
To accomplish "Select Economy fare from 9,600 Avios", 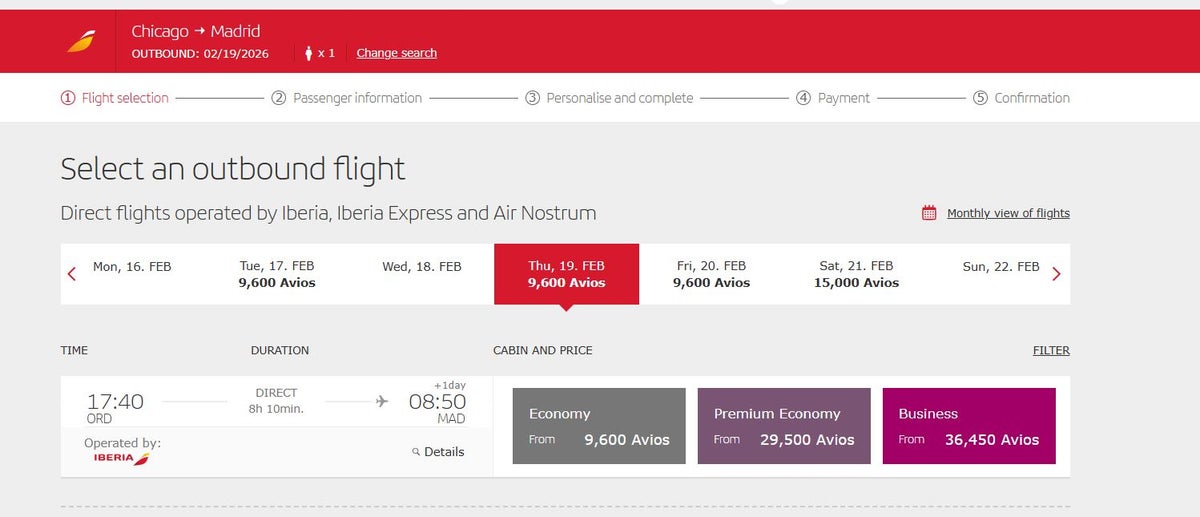I will (x=599, y=426).
